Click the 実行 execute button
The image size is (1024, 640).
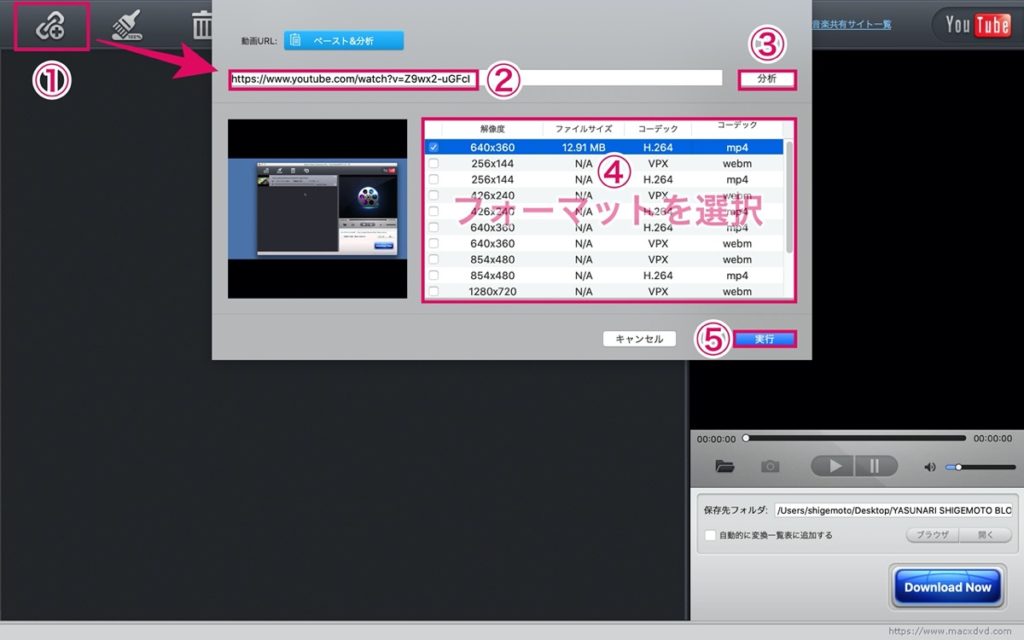(765, 339)
